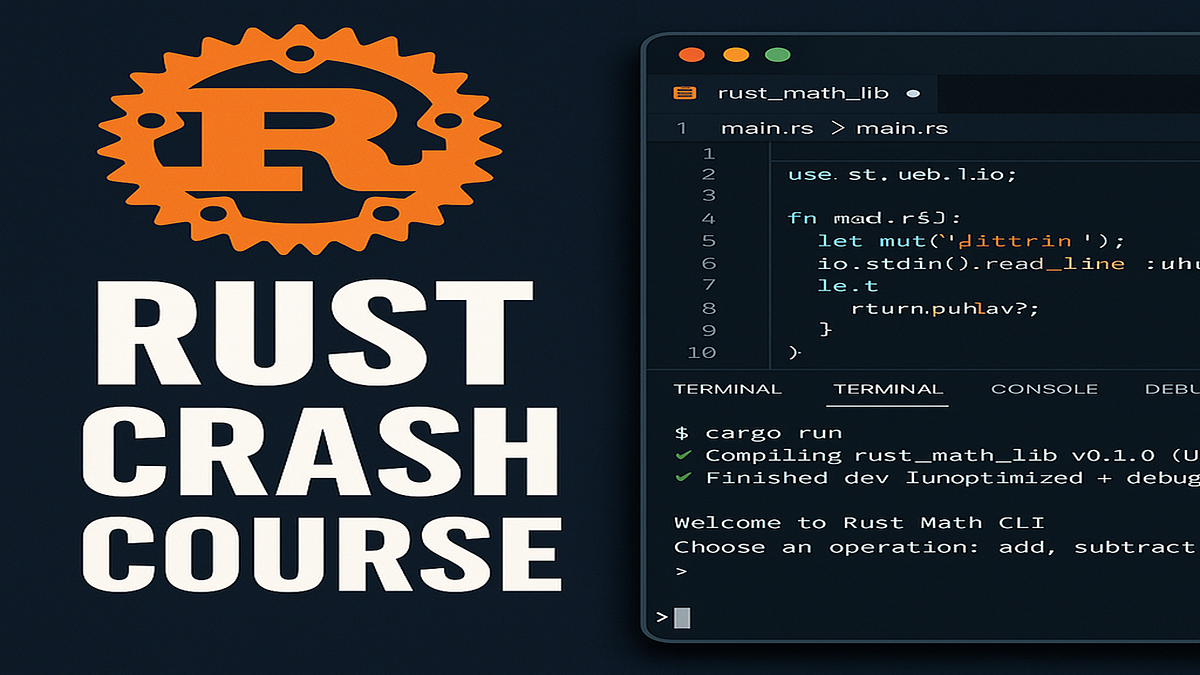Click the checkmark beside Compiling rust_math_lib
This screenshot has height=675, width=1200.
[683, 455]
